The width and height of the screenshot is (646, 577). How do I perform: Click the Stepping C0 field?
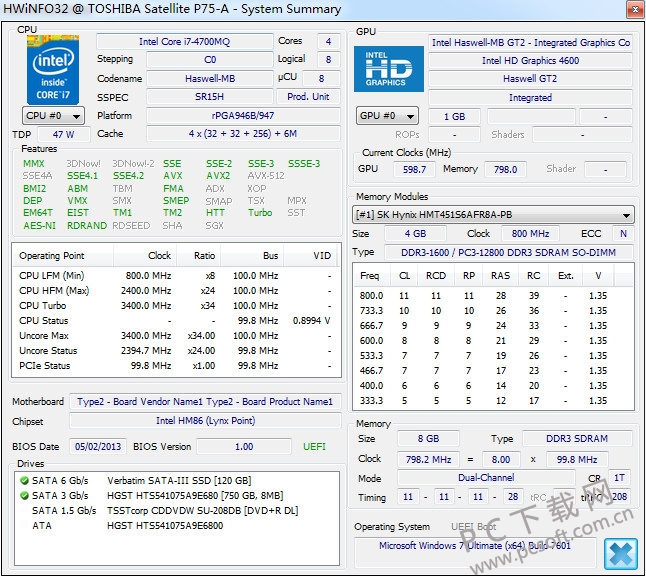(210, 60)
